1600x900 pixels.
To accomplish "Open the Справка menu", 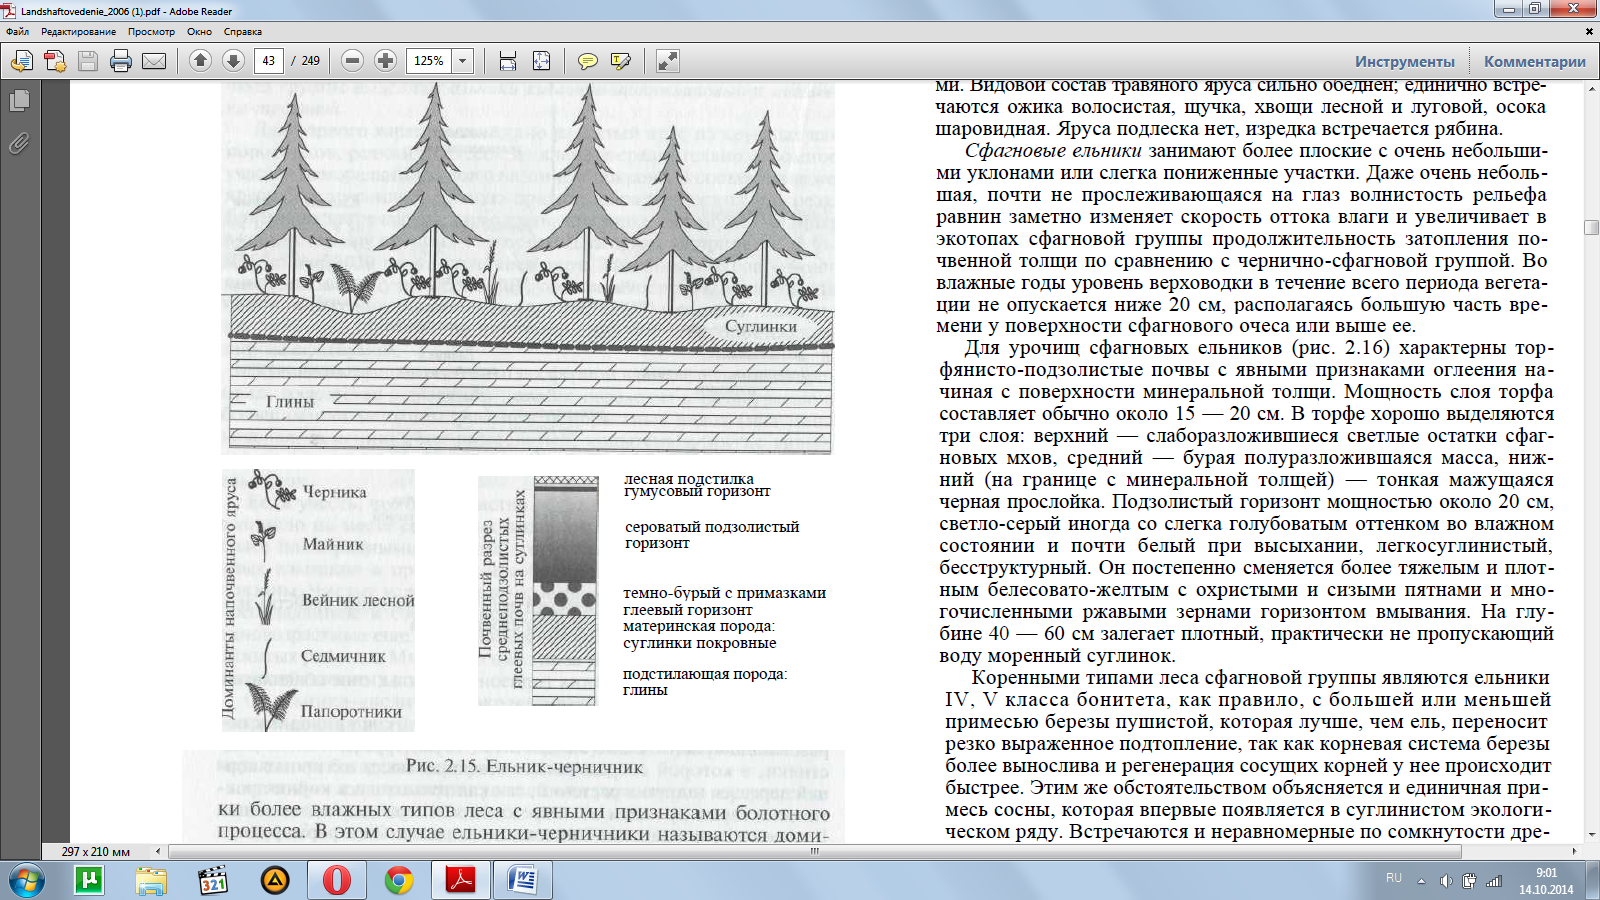I will pyautogui.click(x=243, y=32).
